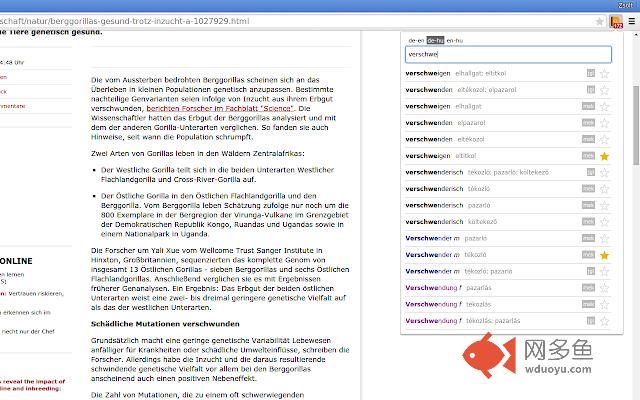Open the Chrome hamburger menu
Image resolution: width=640 pixels, height=400 pixels.
coord(631,21)
